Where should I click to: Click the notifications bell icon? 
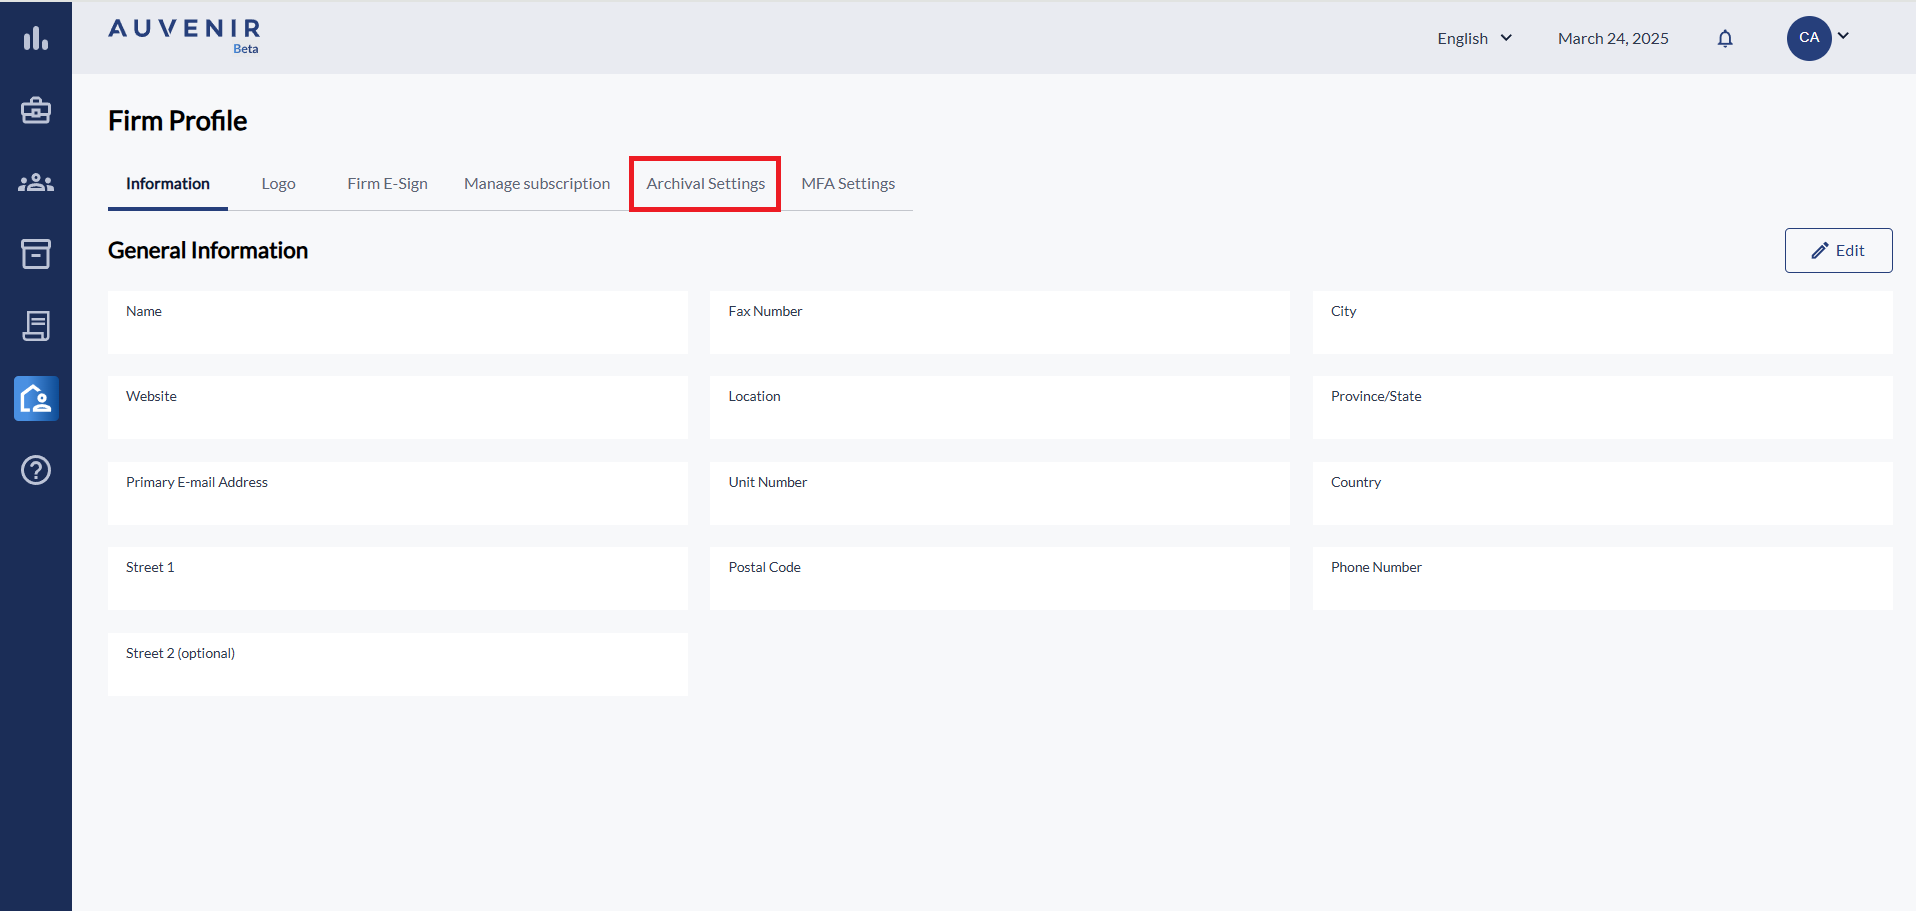point(1725,39)
